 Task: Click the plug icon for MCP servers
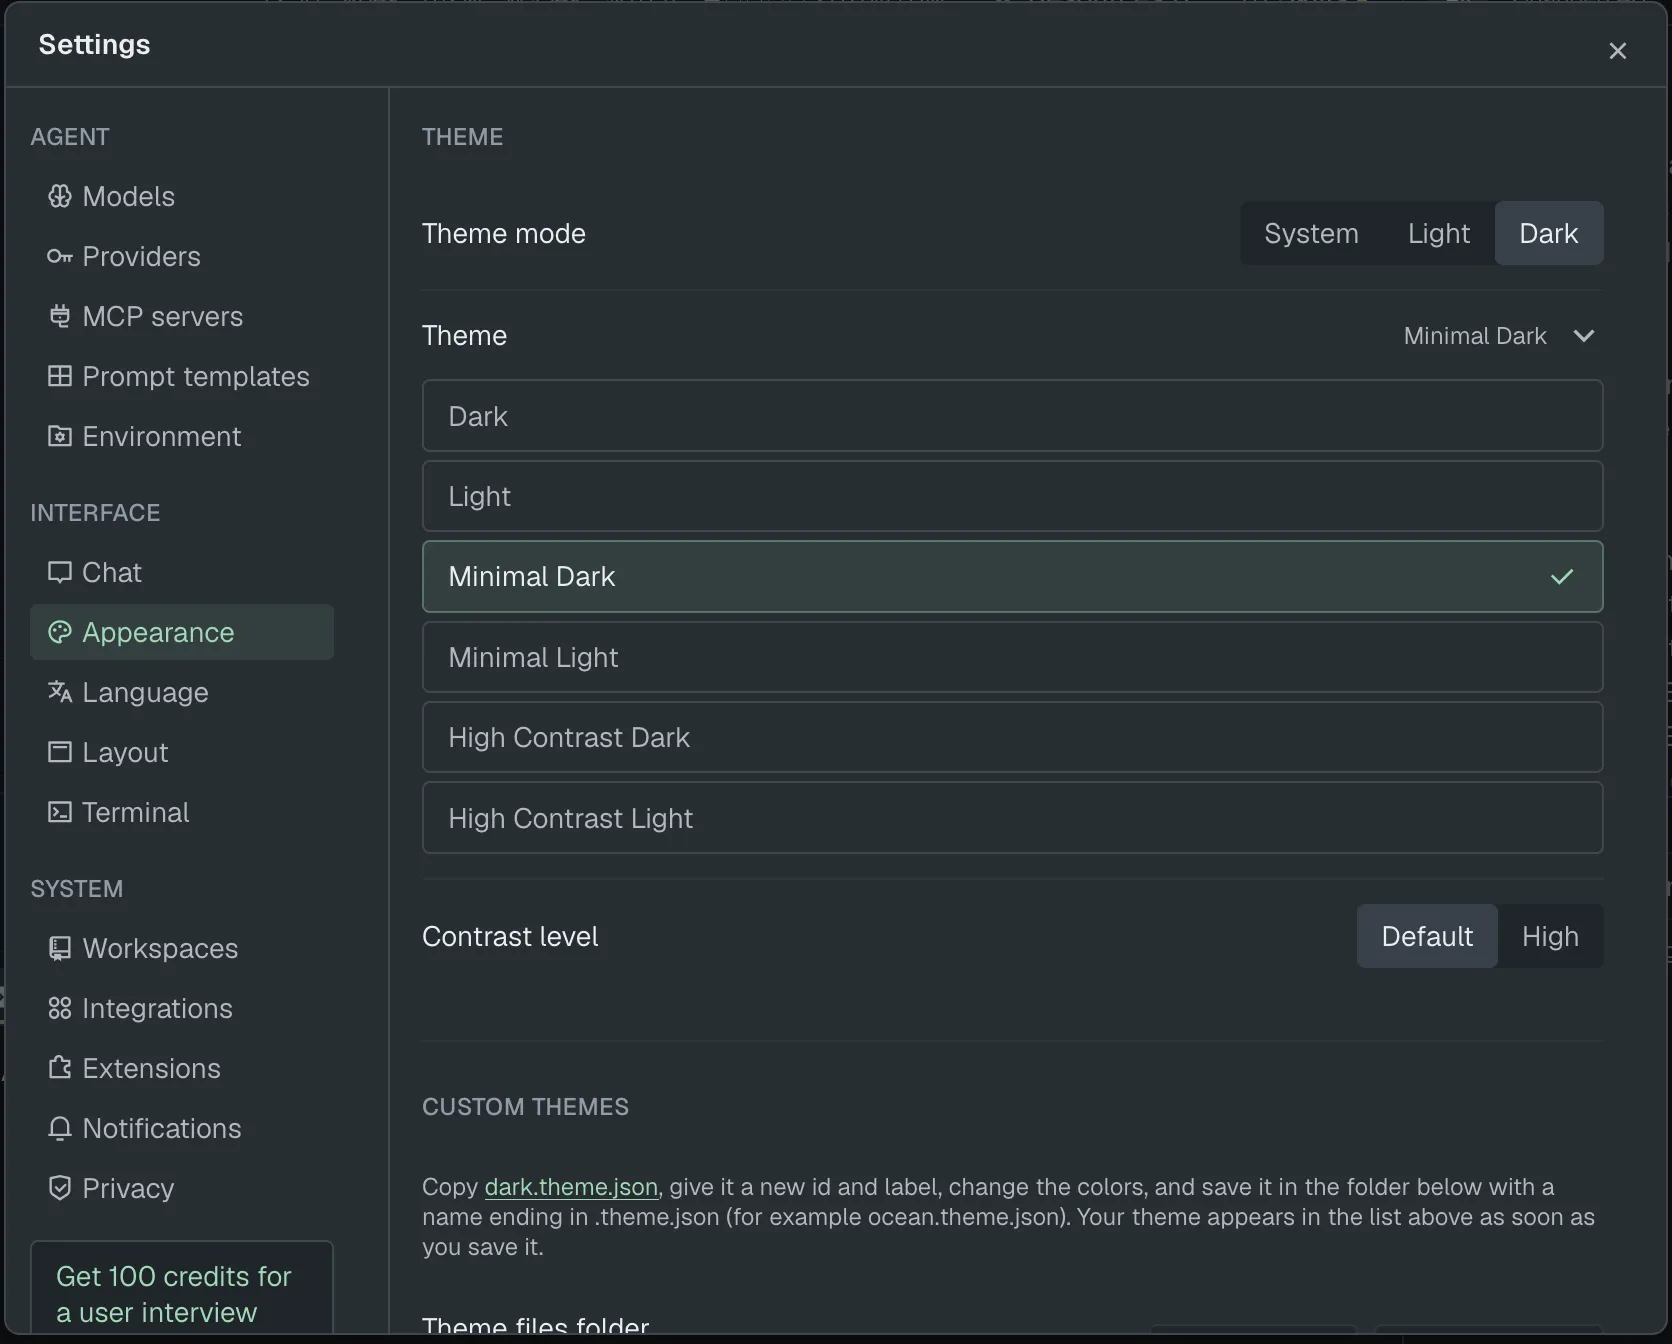[x=60, y=316]
